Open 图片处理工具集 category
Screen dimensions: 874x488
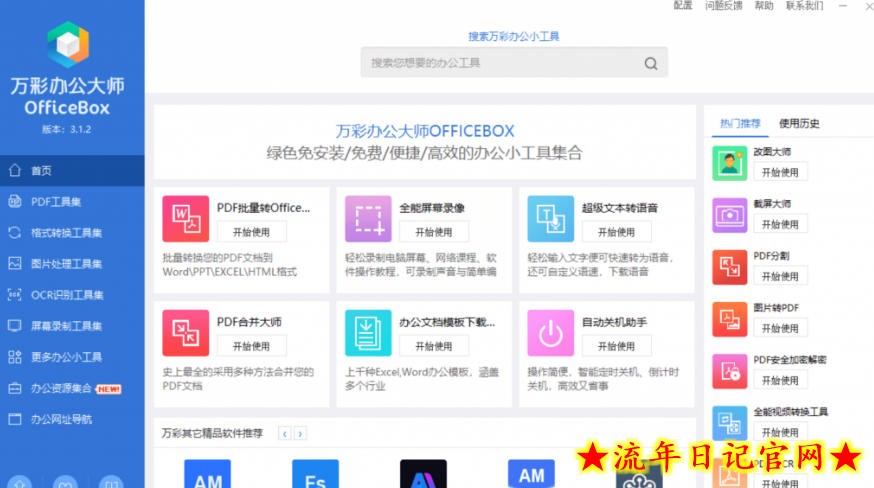pyautogui.click(x=72, y=264)
